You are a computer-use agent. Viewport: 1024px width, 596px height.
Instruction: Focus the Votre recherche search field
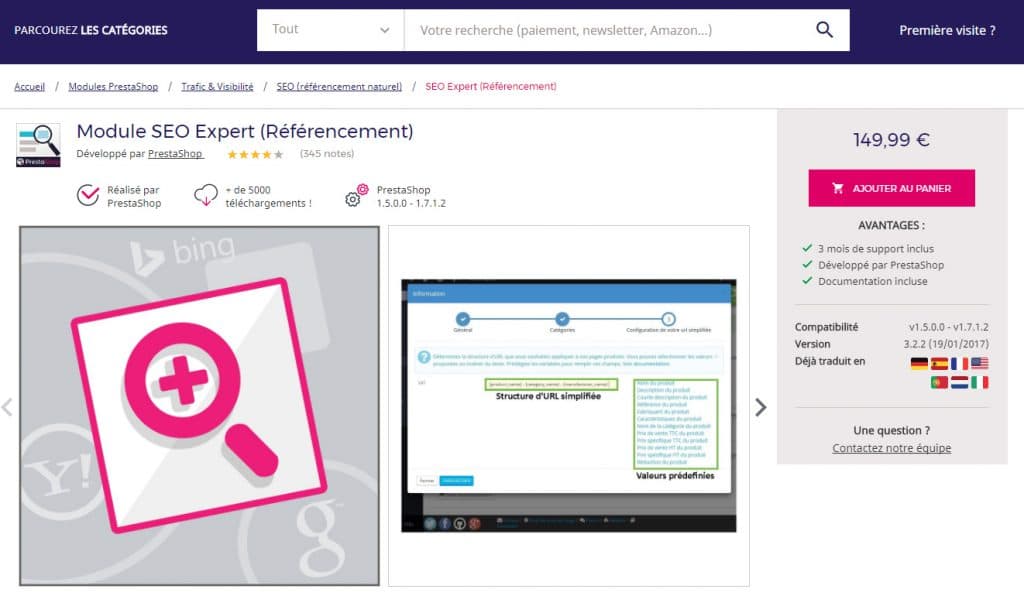(x=607, y=30)
